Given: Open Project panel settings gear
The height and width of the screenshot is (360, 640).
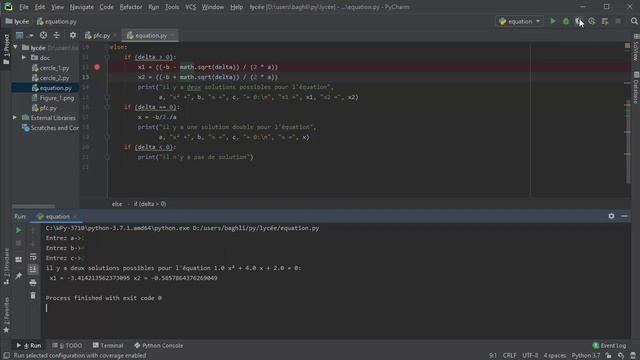Looking at the screenshot, I should 73,36.
